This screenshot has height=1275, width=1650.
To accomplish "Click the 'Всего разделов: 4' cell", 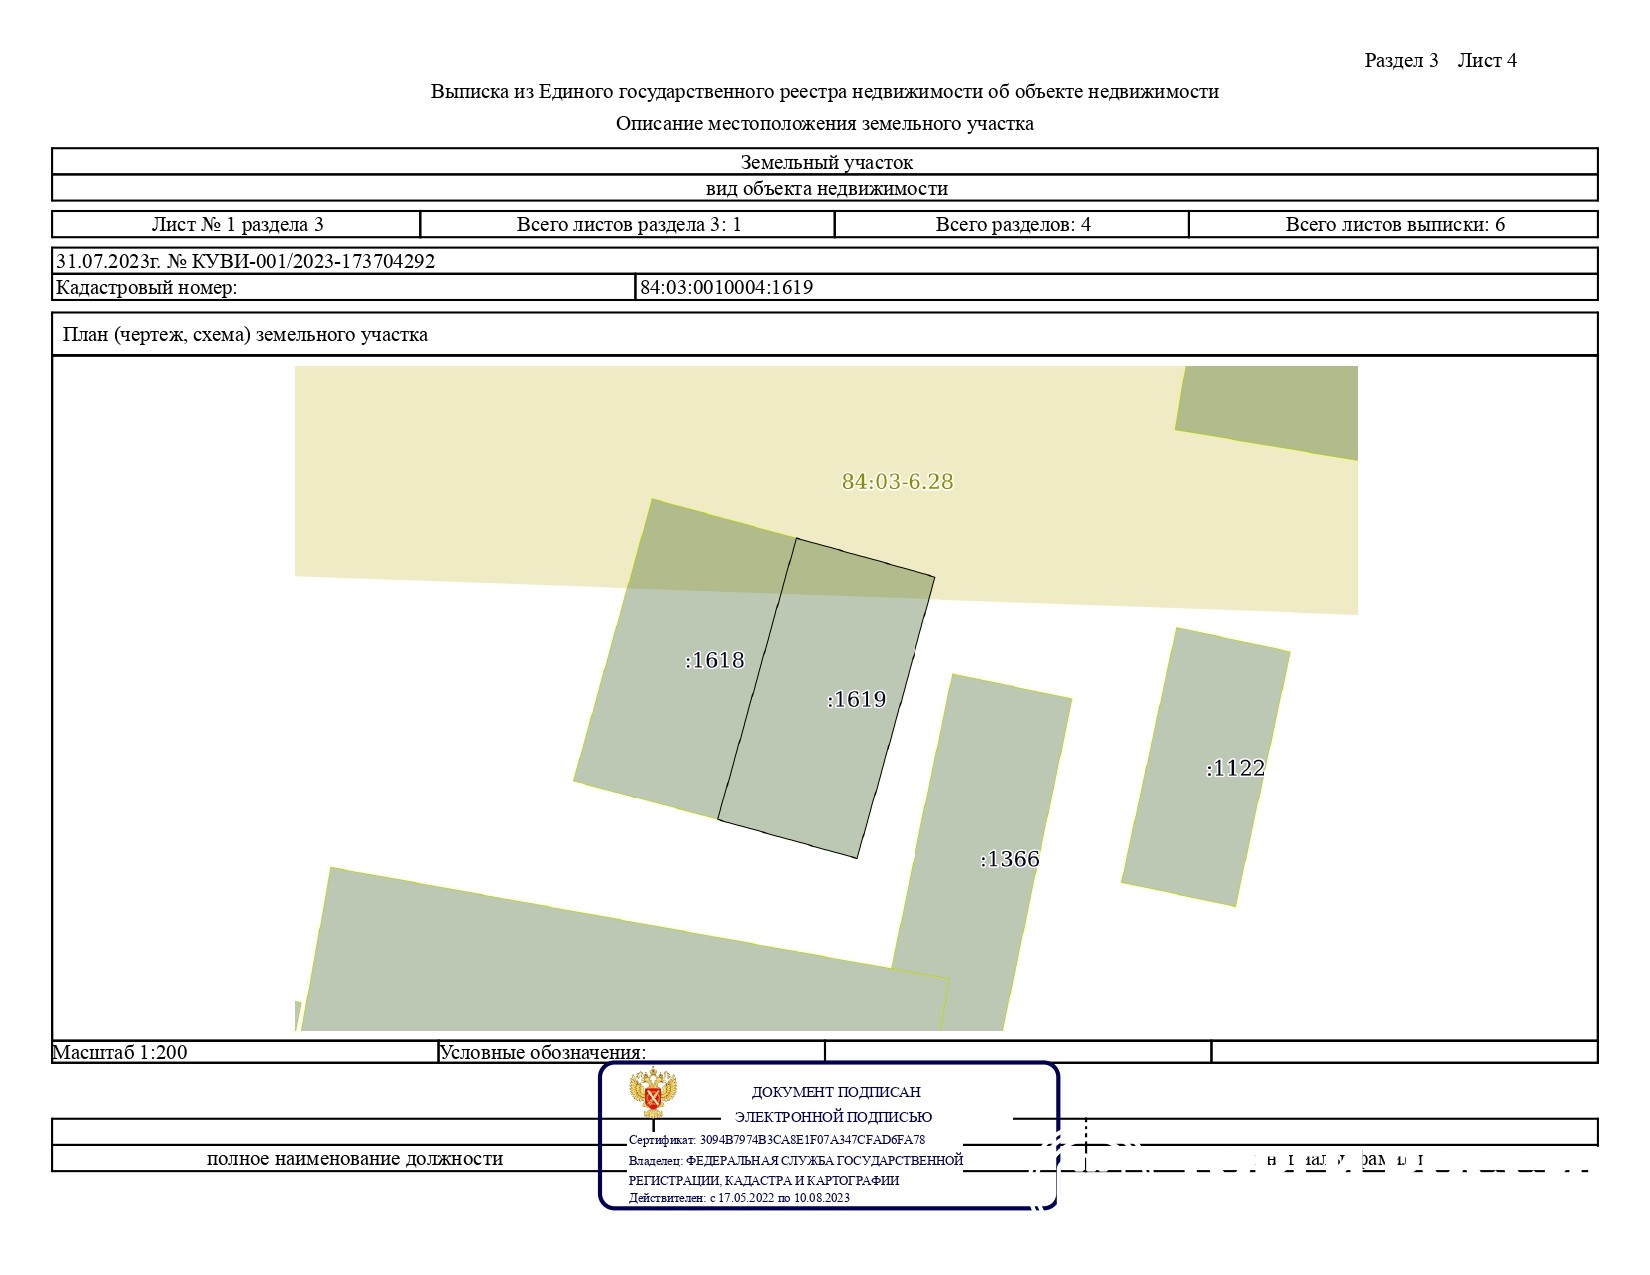I will (x=1012, y=224).
